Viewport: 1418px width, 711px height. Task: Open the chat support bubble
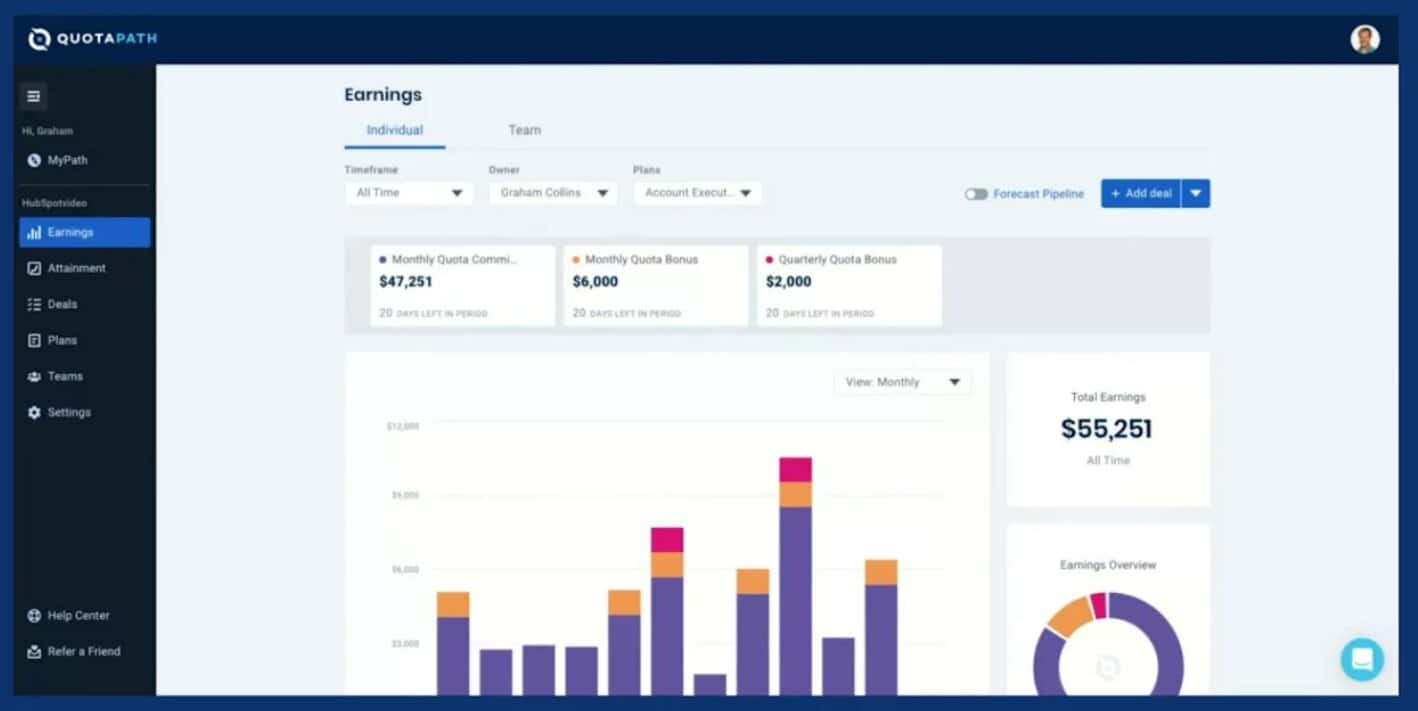1362,660
